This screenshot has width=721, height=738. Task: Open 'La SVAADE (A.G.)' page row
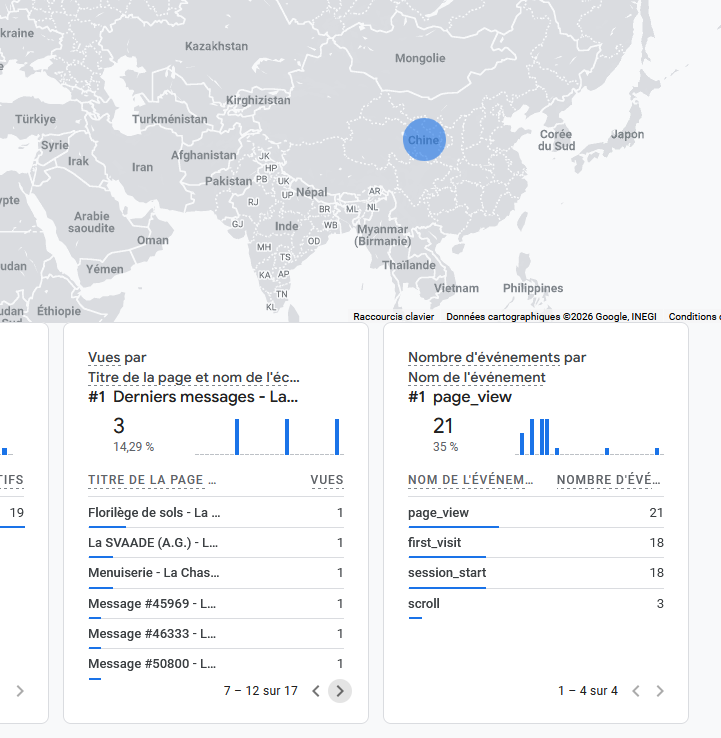(x=153, y=543)
